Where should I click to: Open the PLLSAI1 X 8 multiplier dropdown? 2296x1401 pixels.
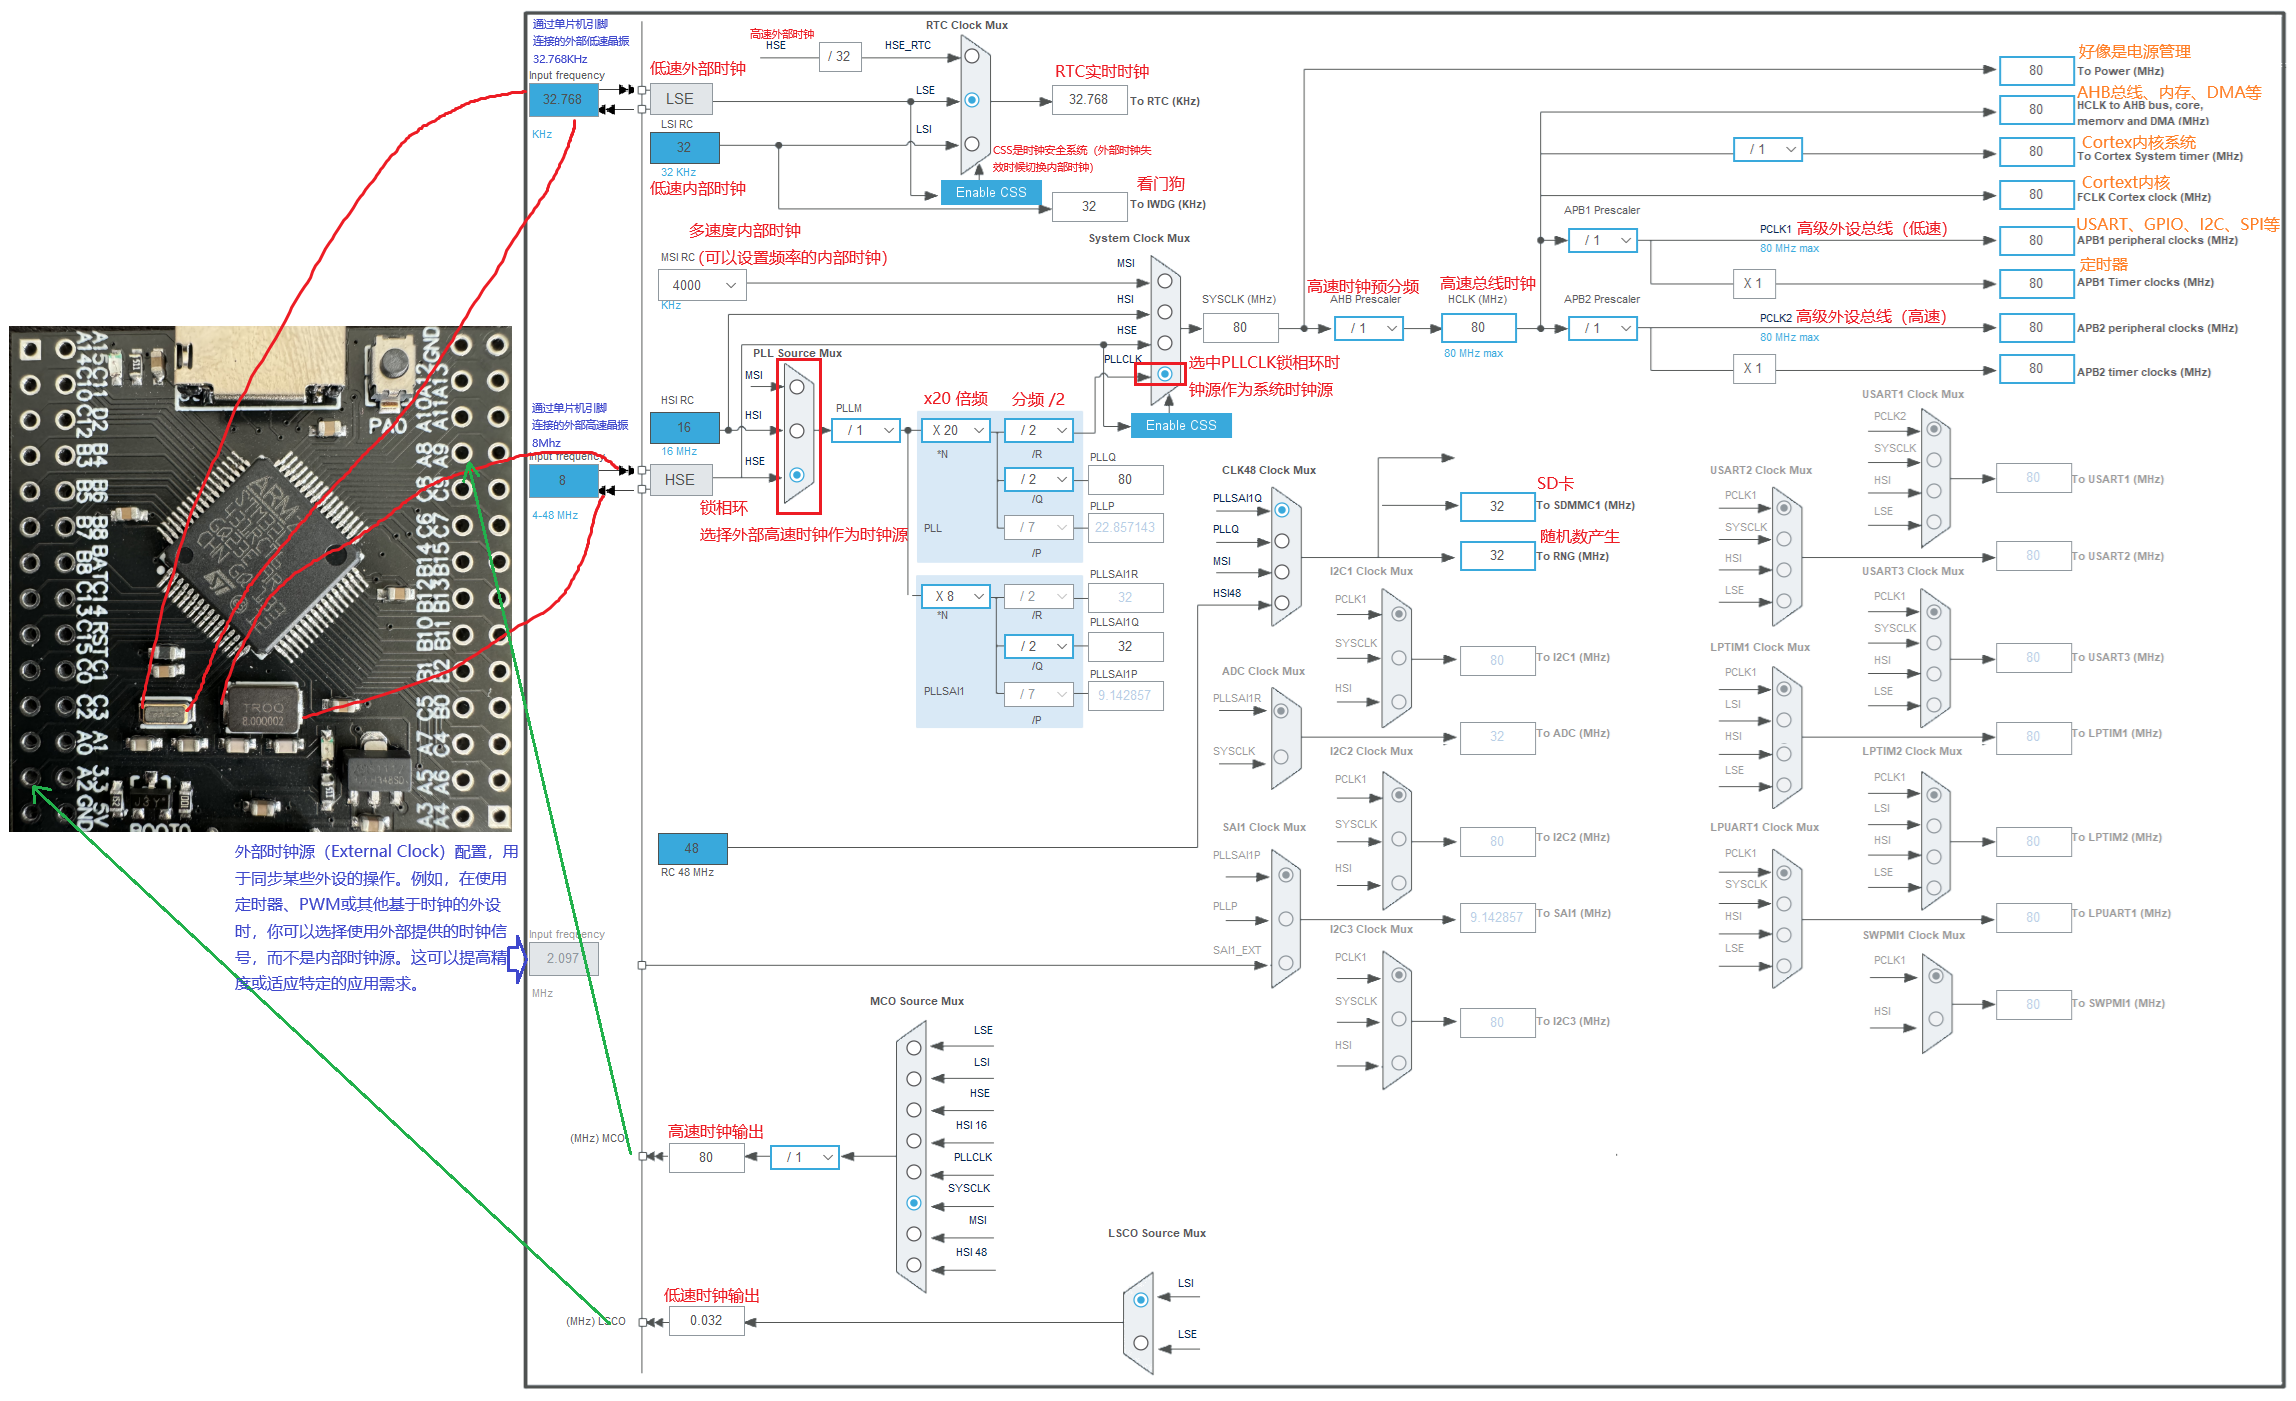[x=956, y=596]
